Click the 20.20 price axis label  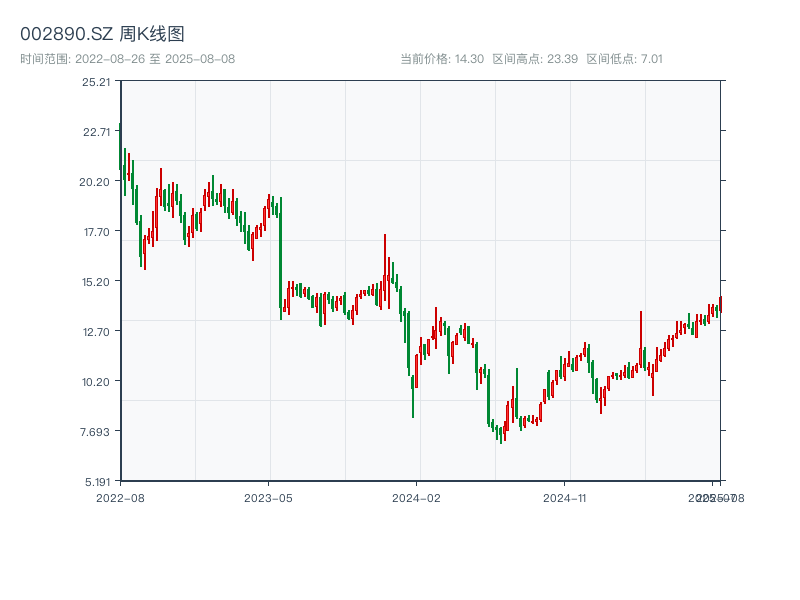pyautogui.click(x=97, y=181)
